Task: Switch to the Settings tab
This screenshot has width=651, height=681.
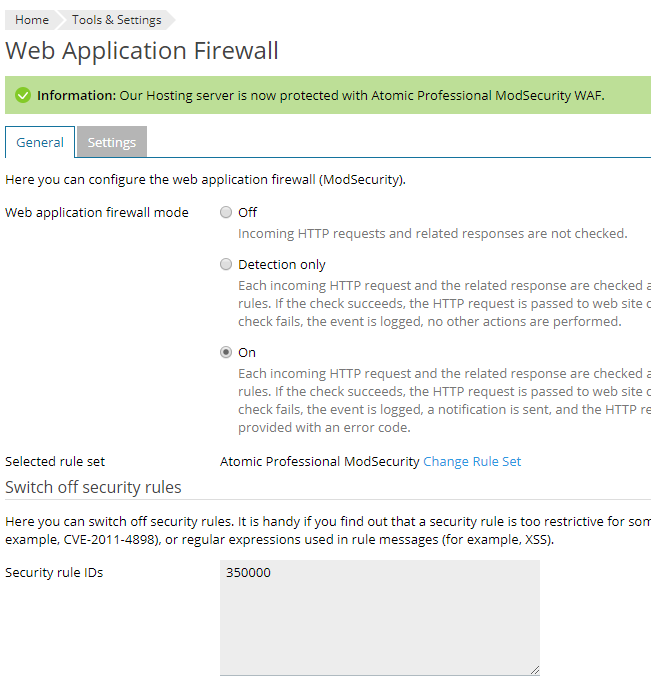Action: coord(112,142)
